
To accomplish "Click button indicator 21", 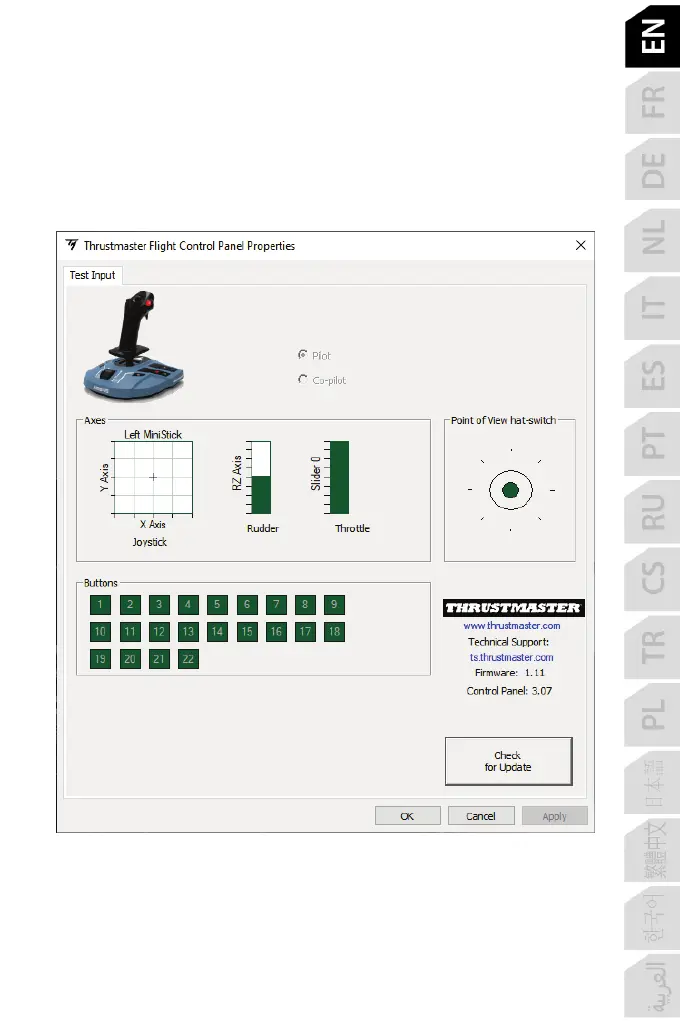I will (x=159, y=660).
